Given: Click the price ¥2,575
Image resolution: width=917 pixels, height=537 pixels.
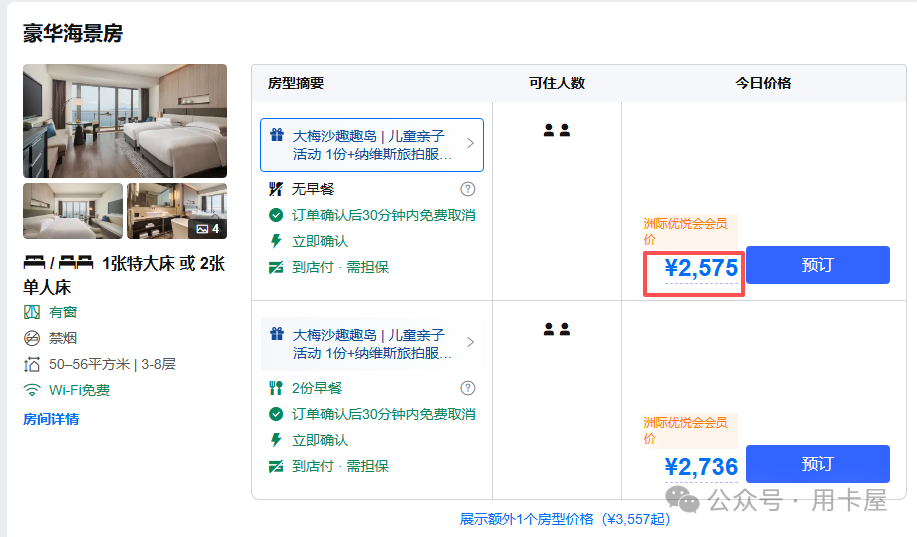Looking at the screenshot, I should click(x=701, y=268).
